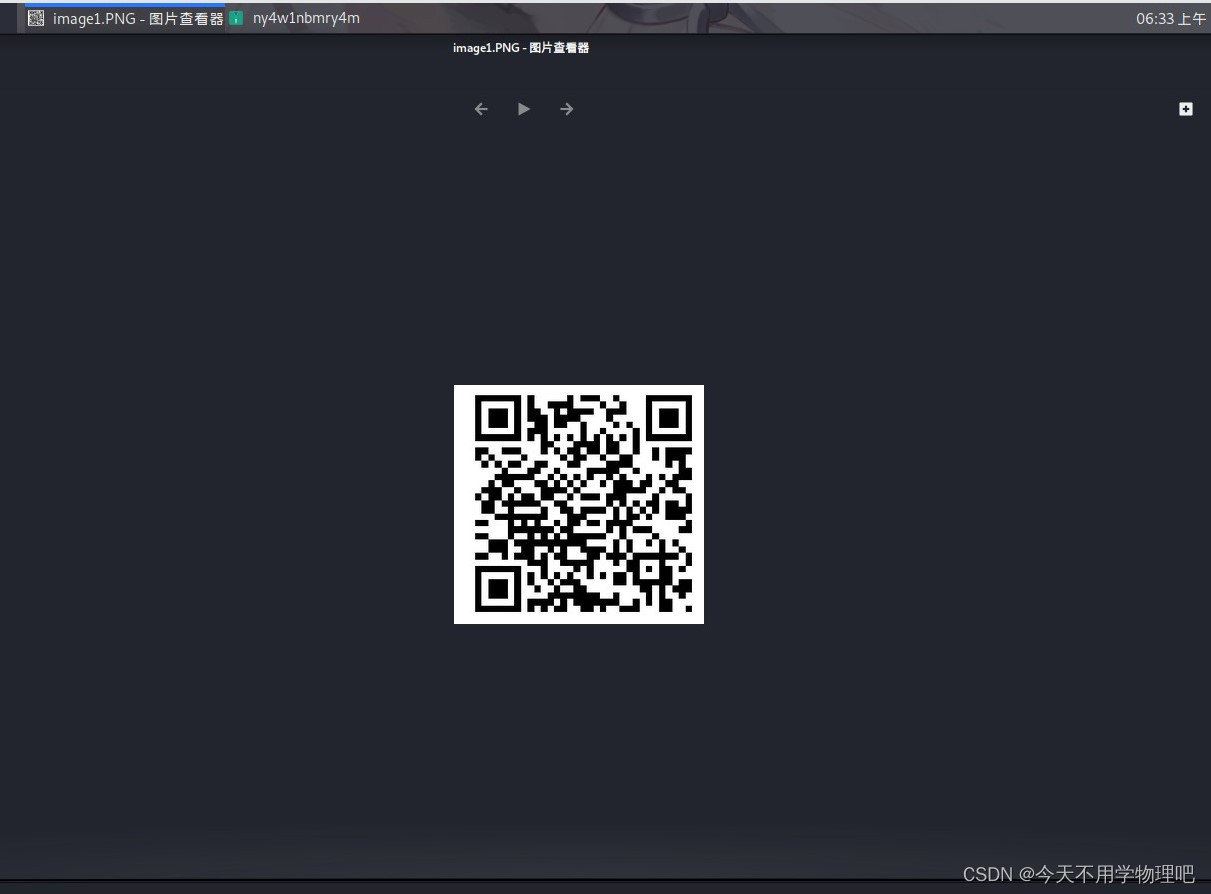The height and width of the screenshot is (894, 1211).
Task: Click the displayed QR code image
Action: tap(579, 504)
